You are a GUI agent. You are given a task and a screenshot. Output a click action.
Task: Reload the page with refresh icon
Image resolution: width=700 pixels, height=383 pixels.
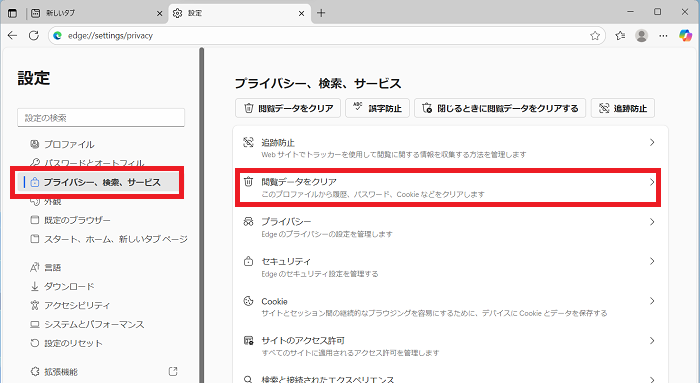(34, 35)
